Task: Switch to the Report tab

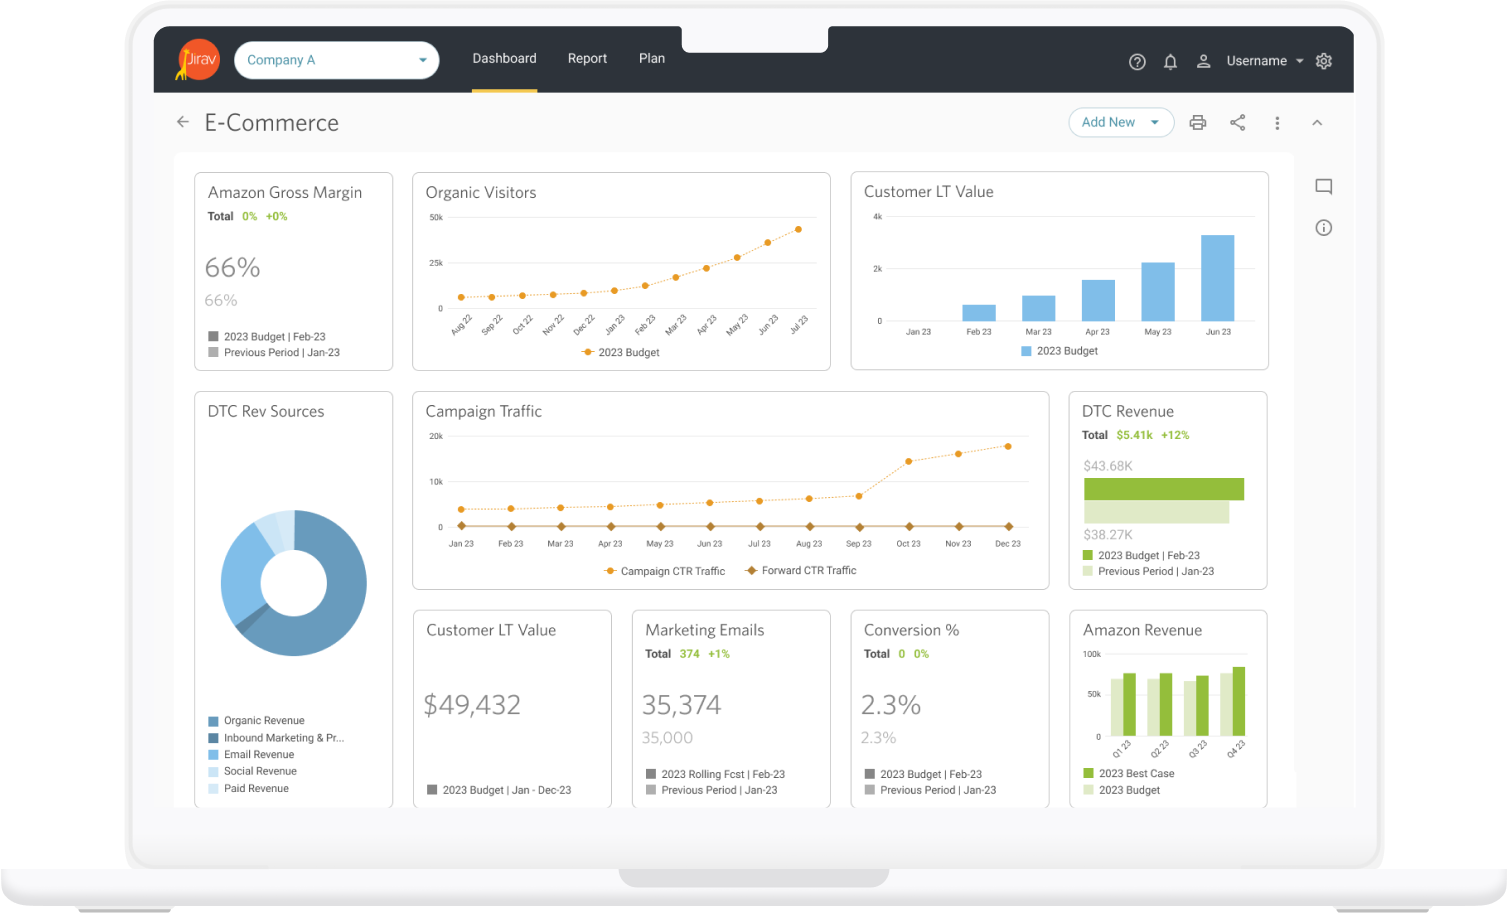Action: coord(587,58)
